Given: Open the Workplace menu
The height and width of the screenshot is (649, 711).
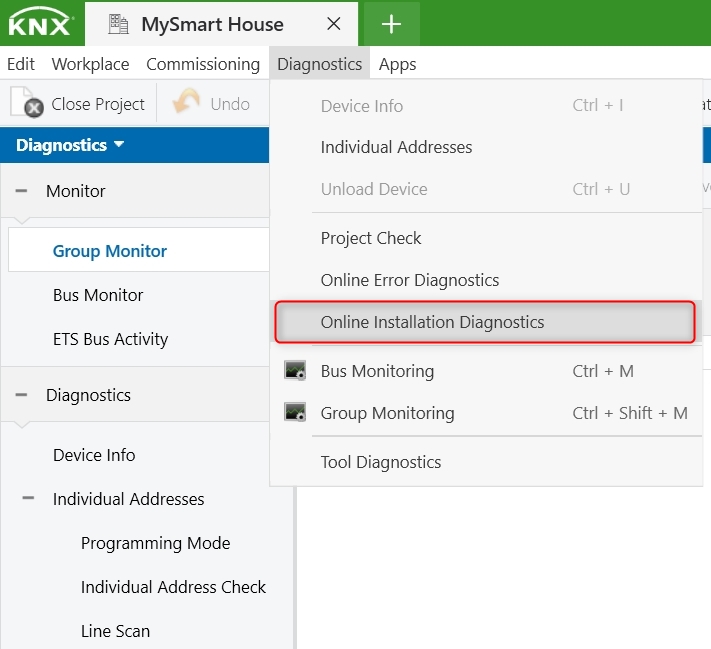Looking at the screenshot, I should (x=90, y=64).
